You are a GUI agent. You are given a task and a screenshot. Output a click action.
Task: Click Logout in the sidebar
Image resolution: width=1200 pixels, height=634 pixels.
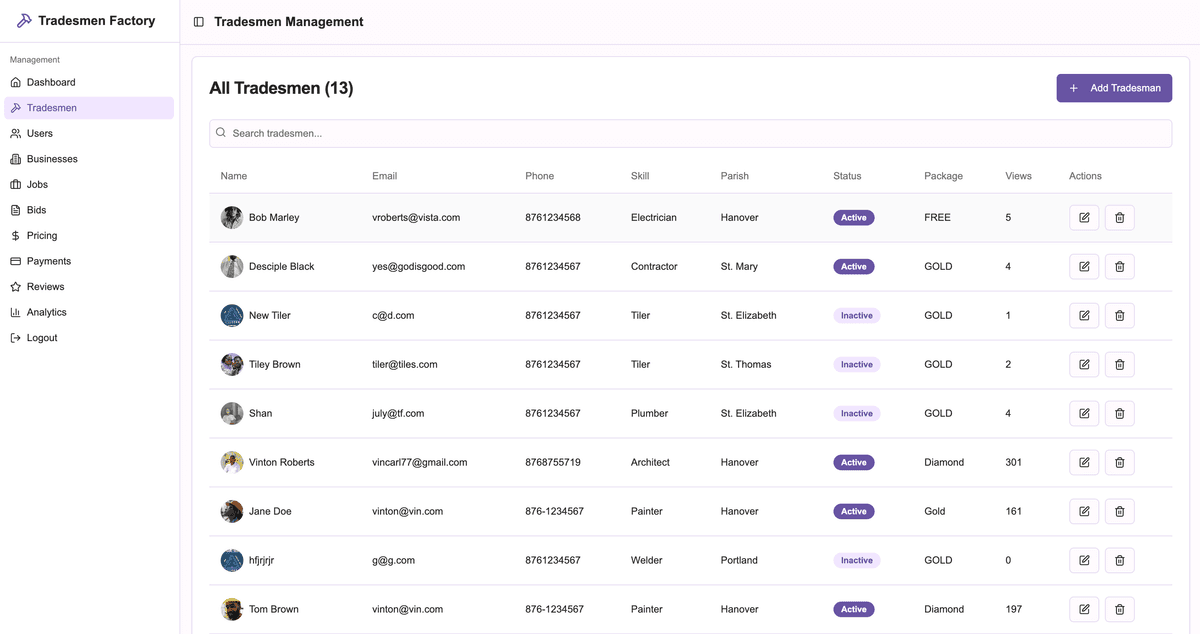tap(89, 338)
